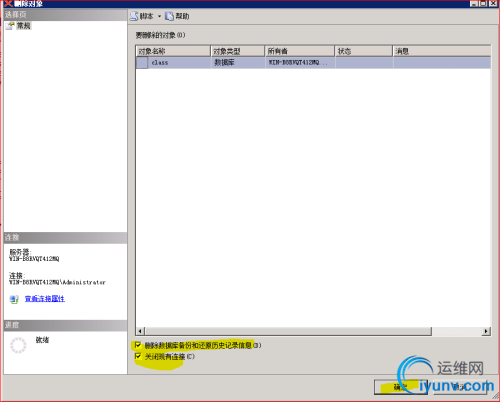Click the 对象类型 column header

click(x=238, y=51)
